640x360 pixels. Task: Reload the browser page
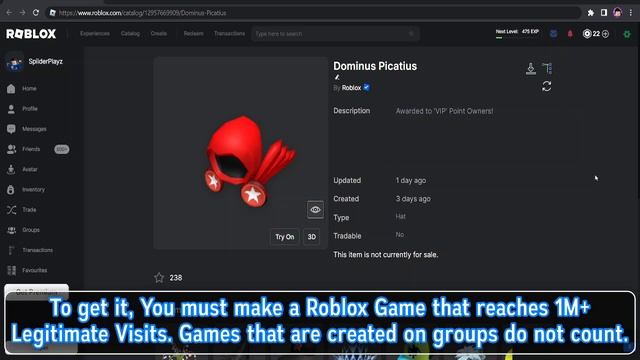[36, 13]
